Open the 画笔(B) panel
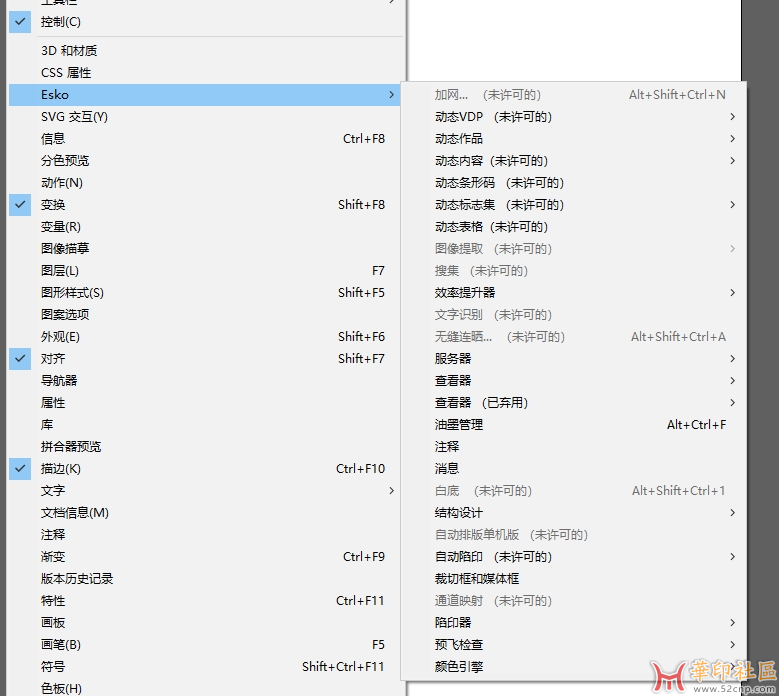The width and height of the screenshot is (779, 696). point(204,644)
